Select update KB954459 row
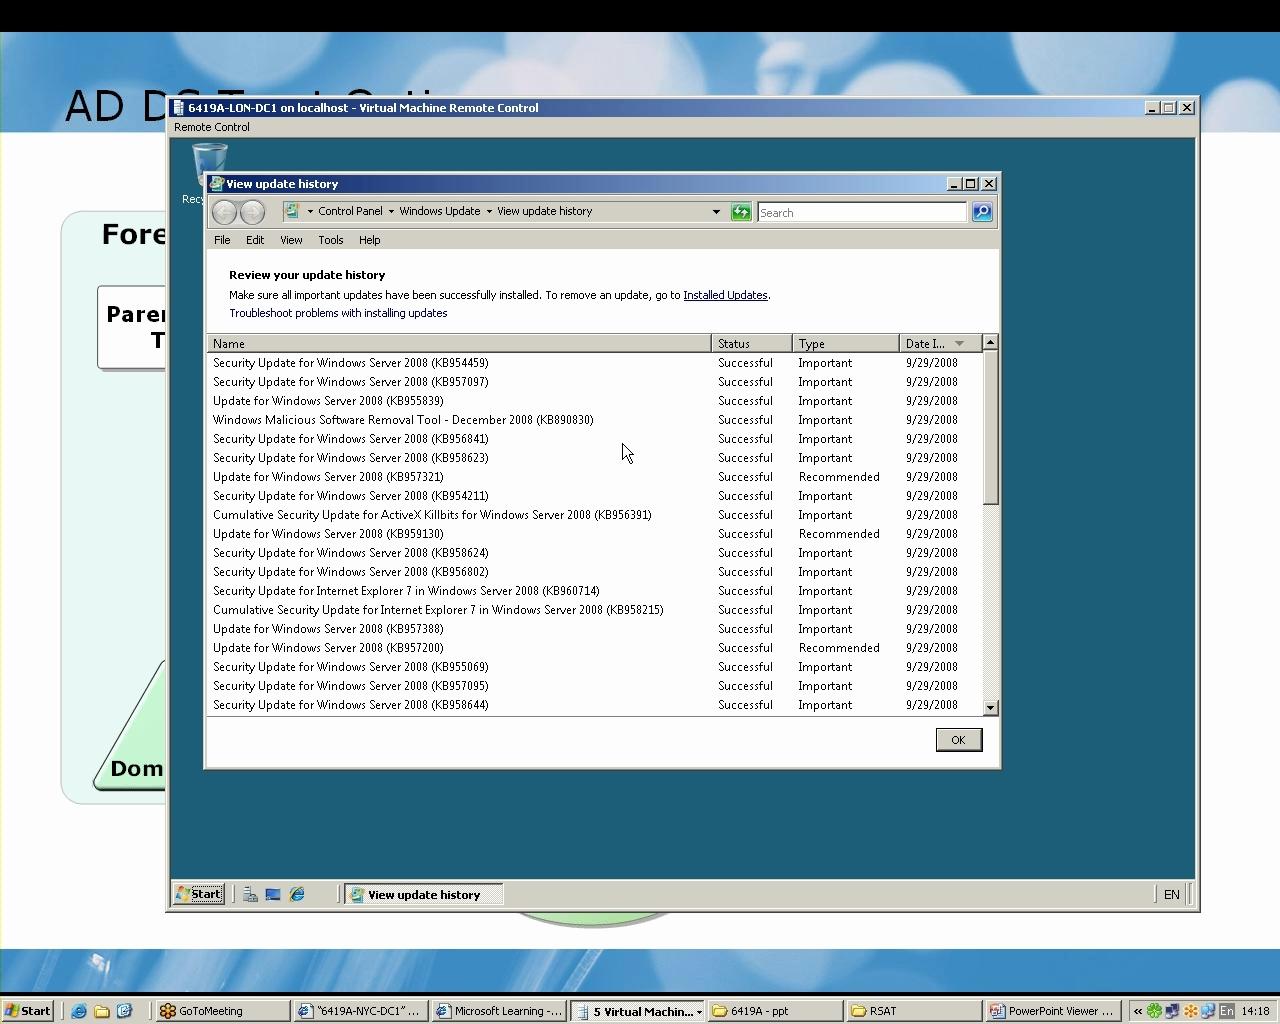 595,363
